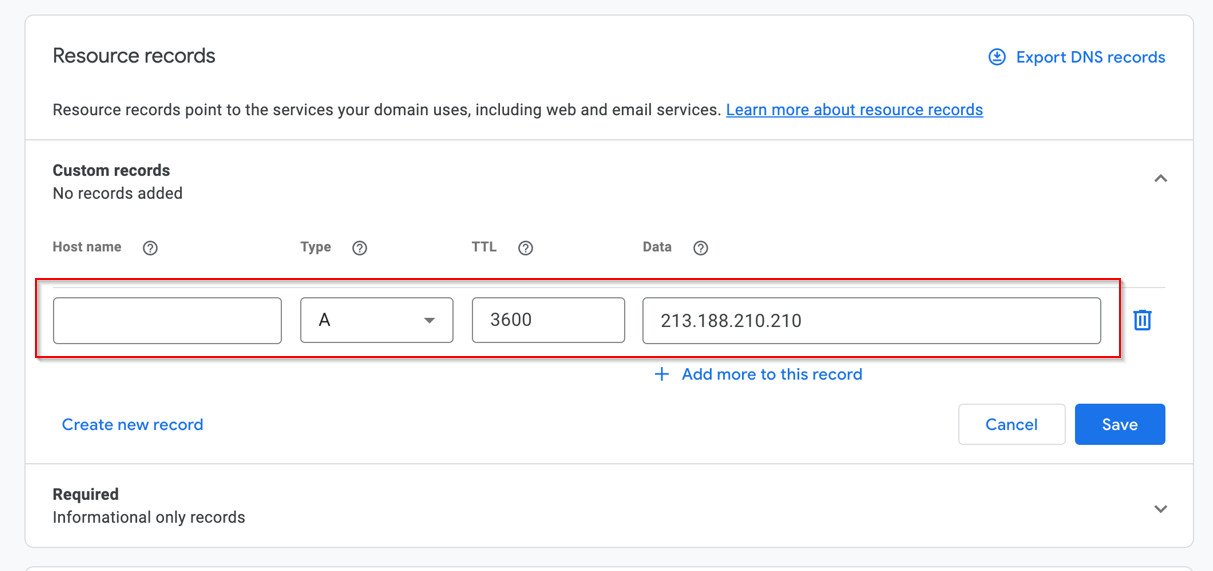The height and width of the screenshot is (571, 1213).
Task: Collapse the Custom records section chevron
Action: click(1160, 179)
